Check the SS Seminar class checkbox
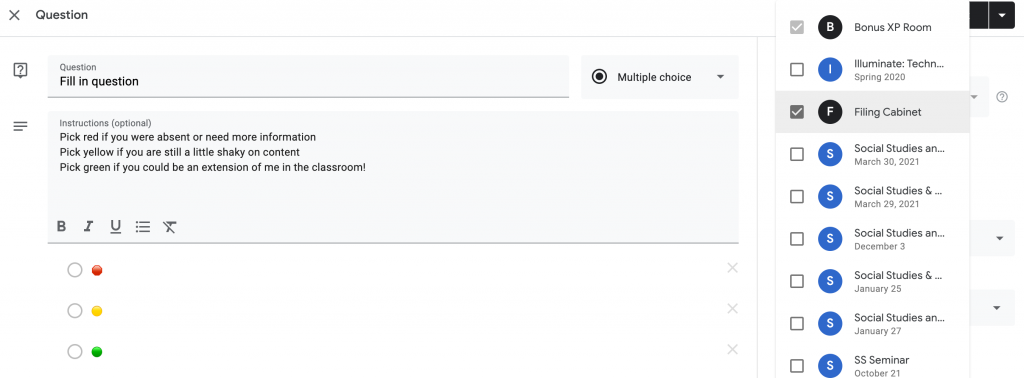Viewport: 1024px width, 378px height. tap(797, 366)
